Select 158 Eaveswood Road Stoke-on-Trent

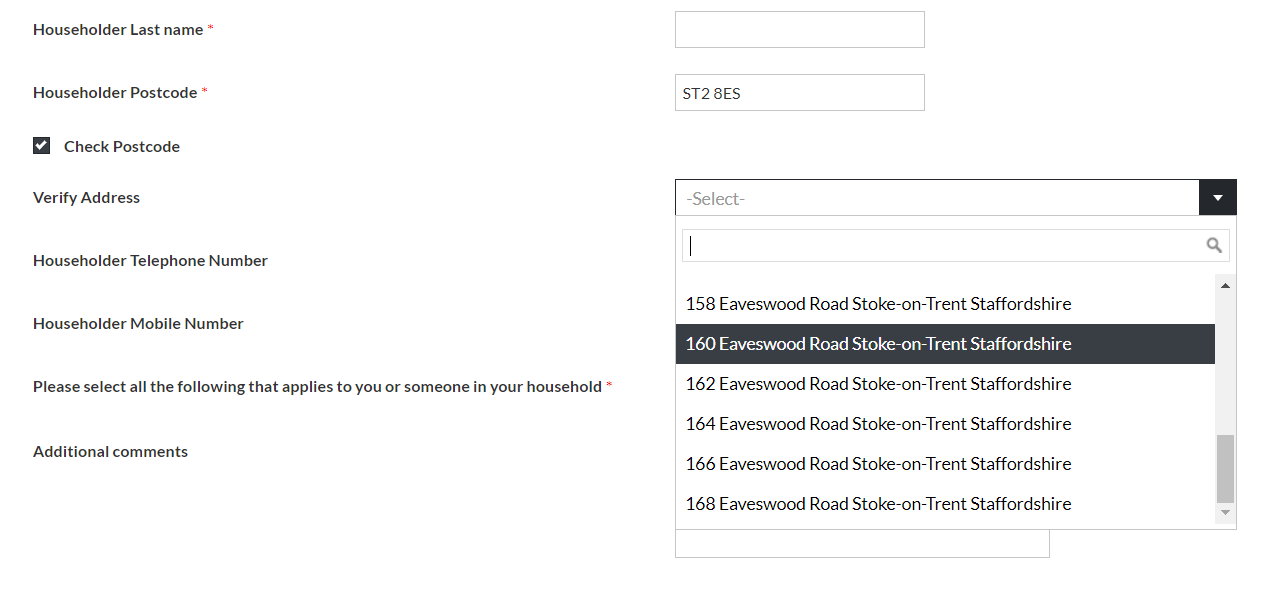click(877, 303)
